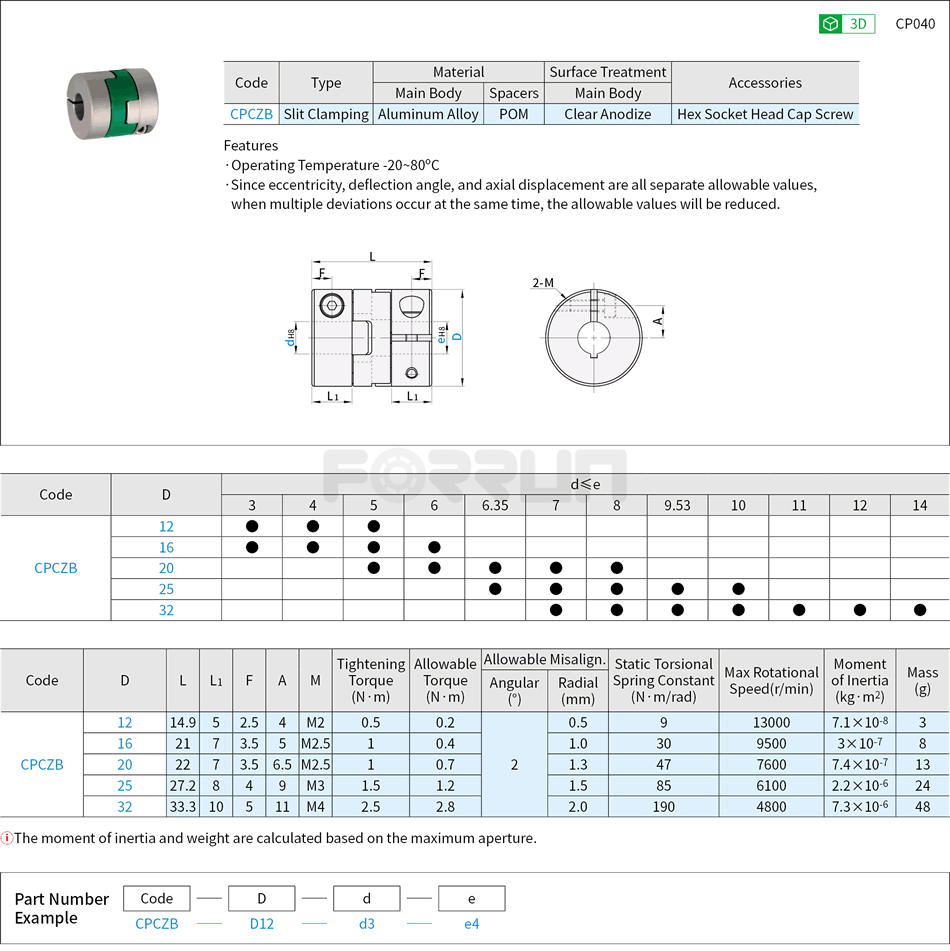The width and height of the screenshot is (950, 951).
Task: Click the dot for D12 with bore 3
Action: click(252, 526)
